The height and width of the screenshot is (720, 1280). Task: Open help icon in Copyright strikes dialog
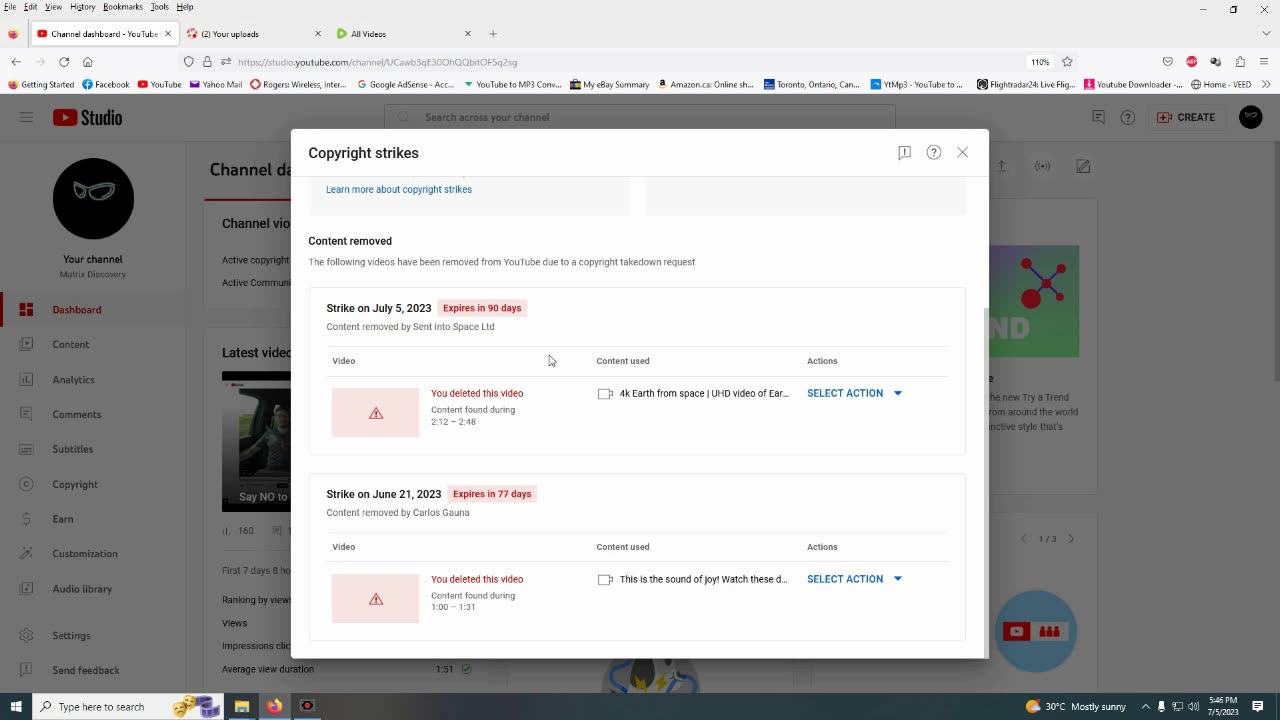(x=933, y=152)
